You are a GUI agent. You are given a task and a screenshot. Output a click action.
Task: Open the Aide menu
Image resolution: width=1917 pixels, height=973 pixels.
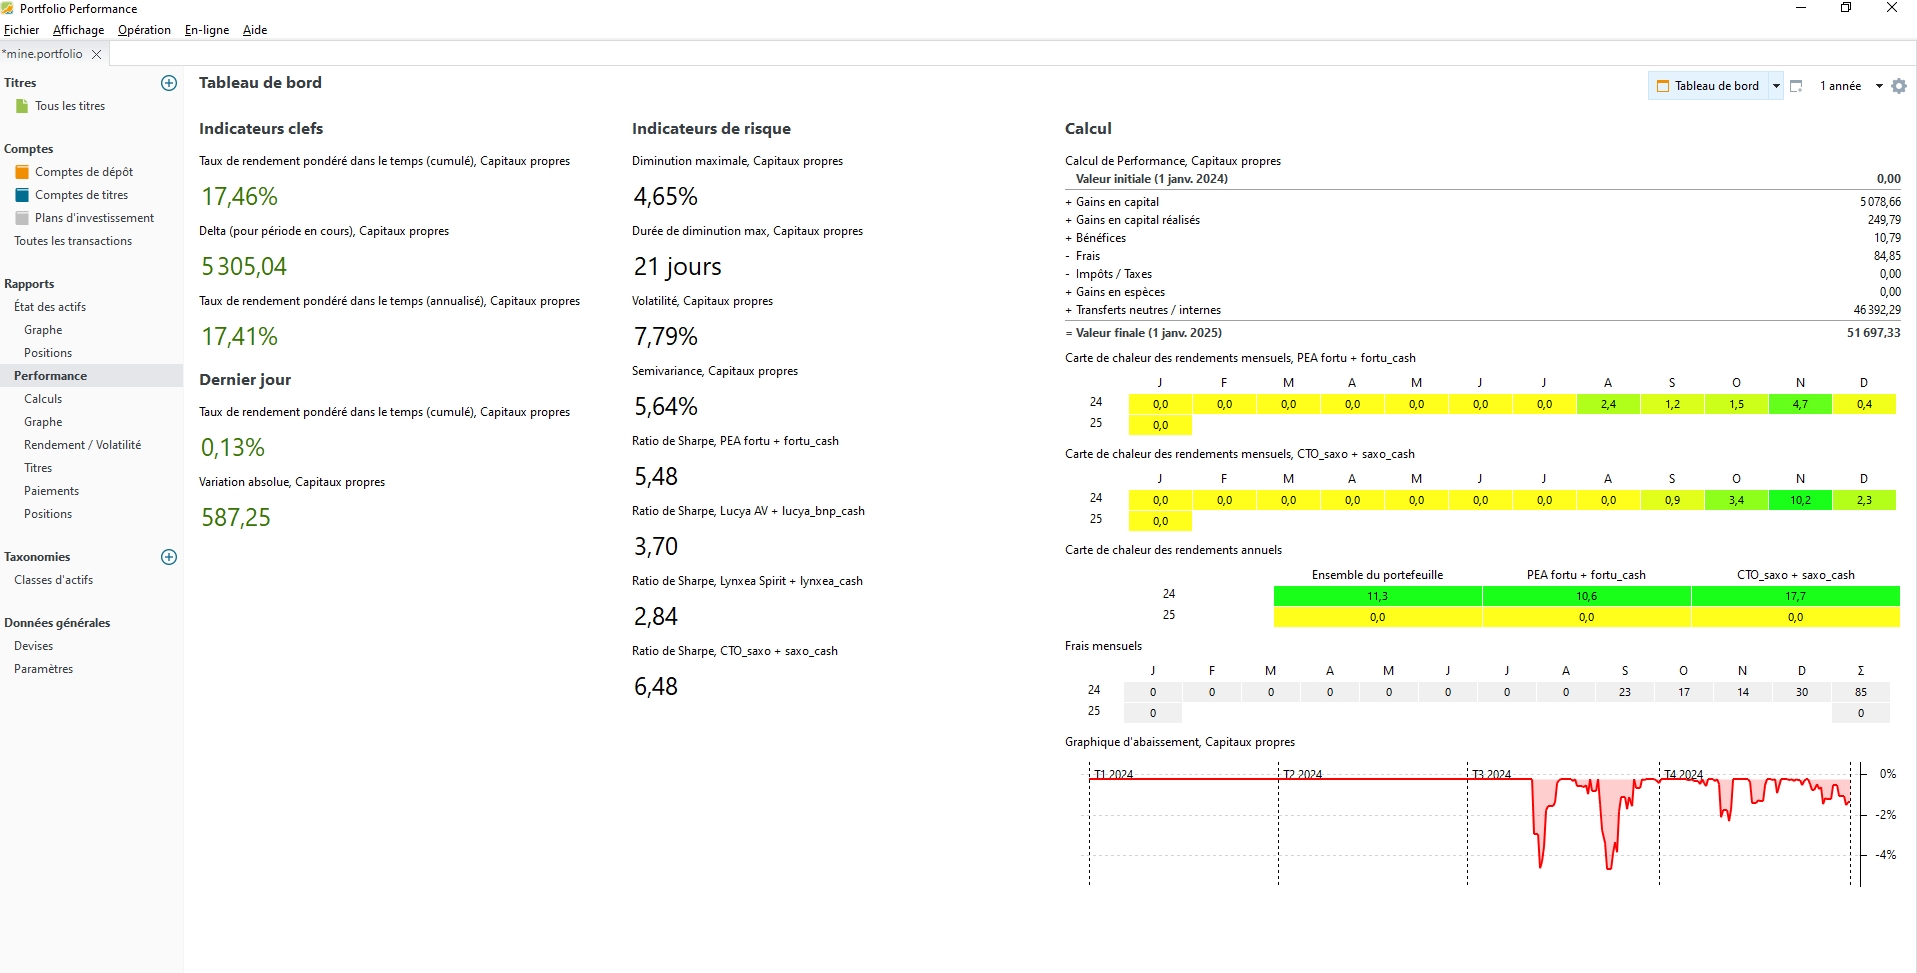click(x=255, y=30)
